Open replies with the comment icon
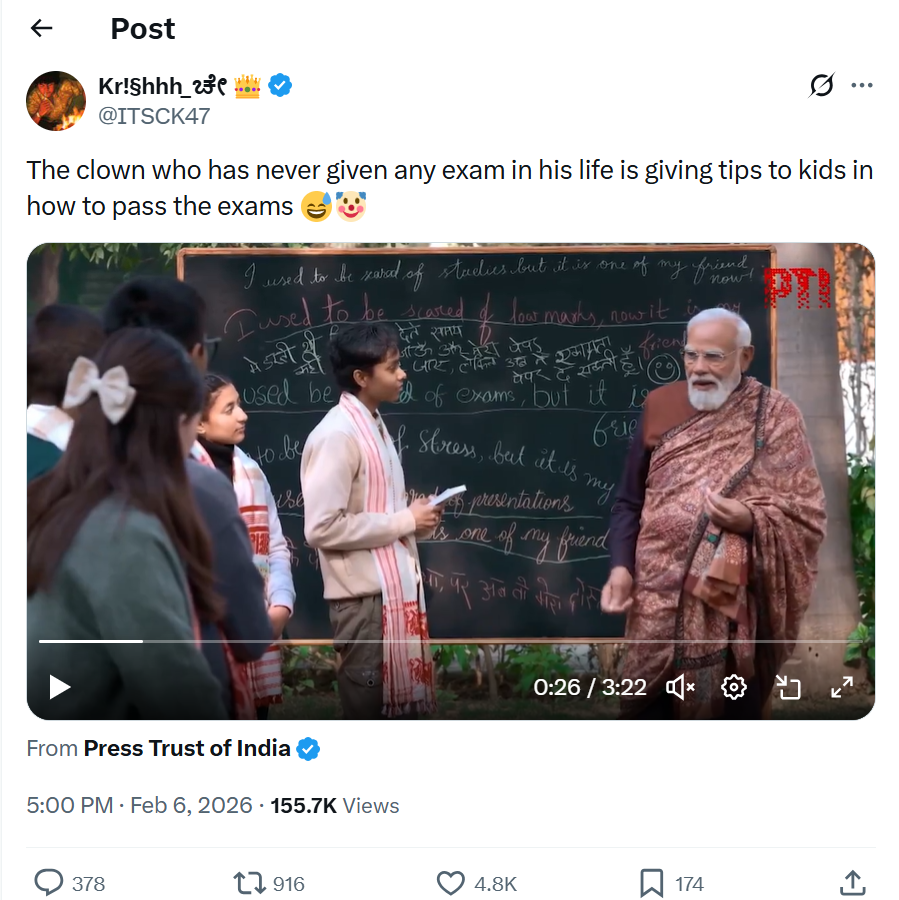 click(x=49, y=883)
